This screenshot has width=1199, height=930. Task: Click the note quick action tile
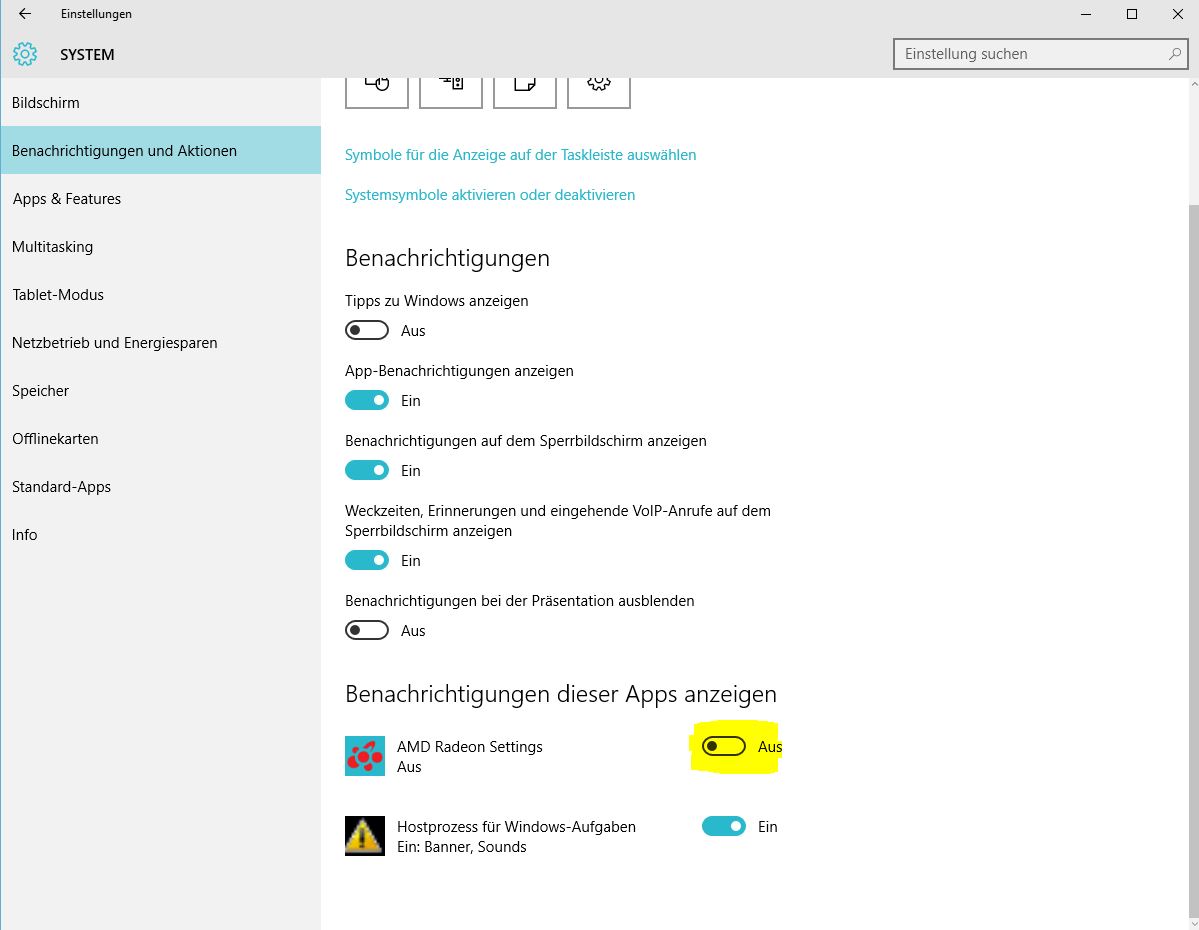524,88
